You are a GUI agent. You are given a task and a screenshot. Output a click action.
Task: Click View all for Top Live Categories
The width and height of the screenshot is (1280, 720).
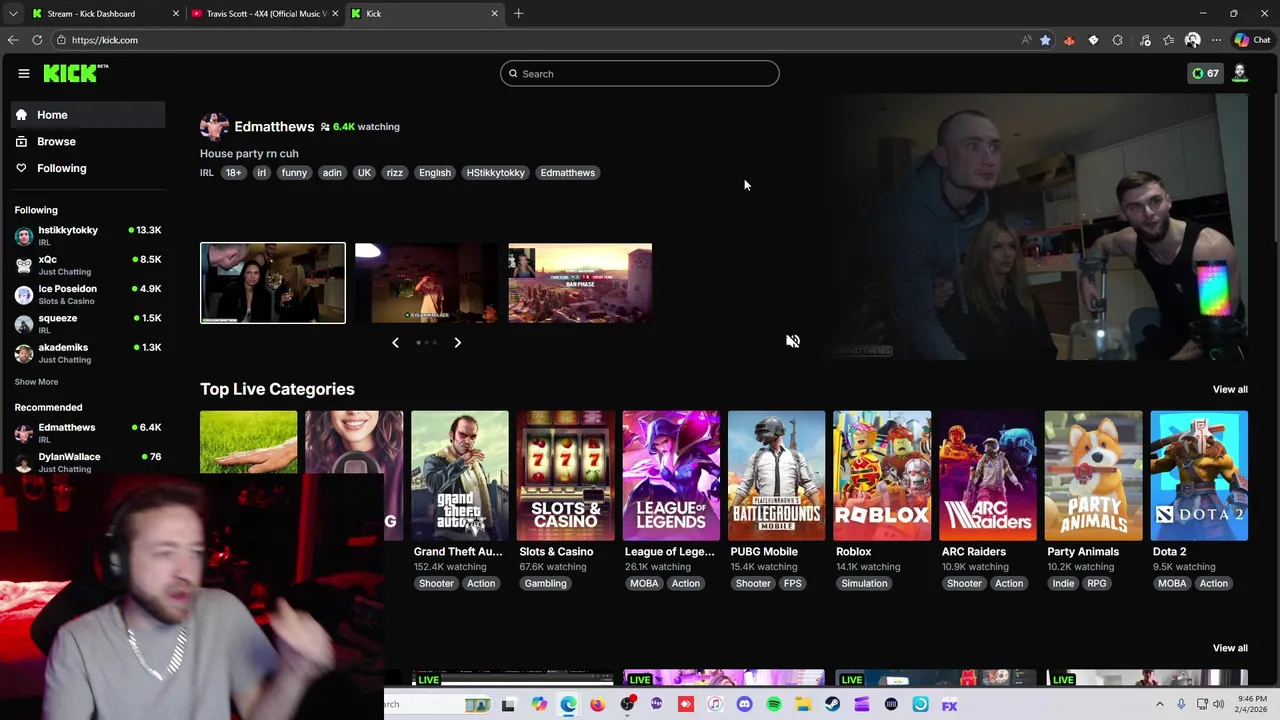coord(1230,389)
